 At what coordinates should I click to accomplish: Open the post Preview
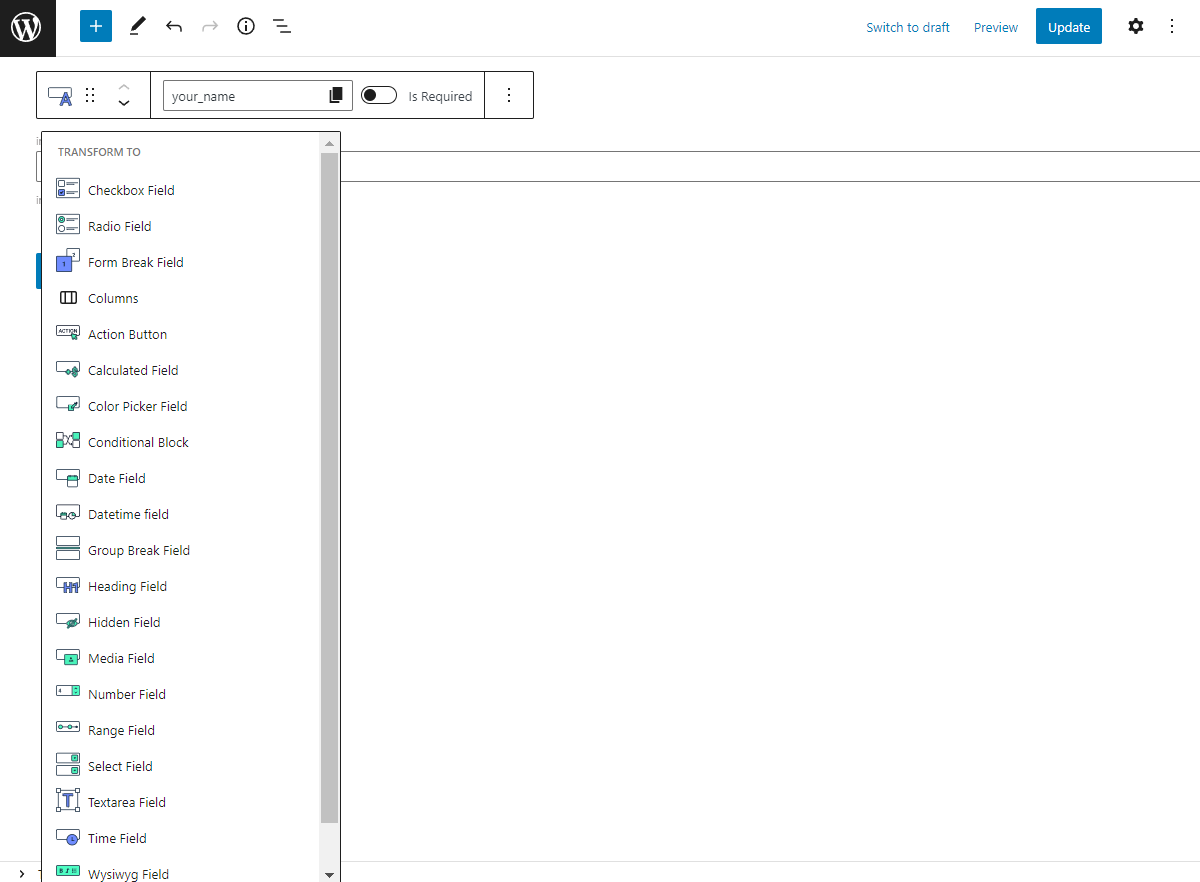[x=995, y=27]
